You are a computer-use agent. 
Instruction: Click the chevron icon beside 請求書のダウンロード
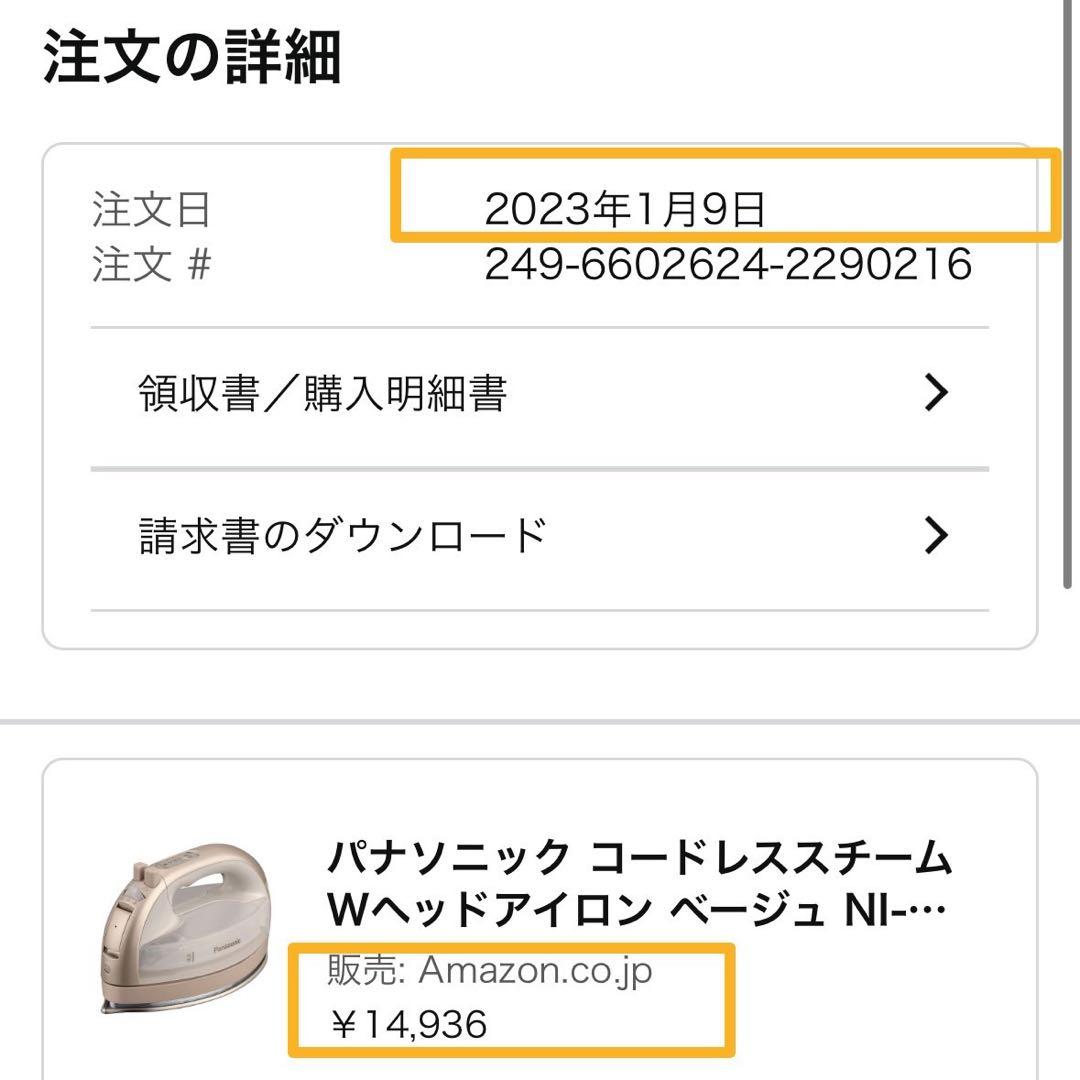936,535
